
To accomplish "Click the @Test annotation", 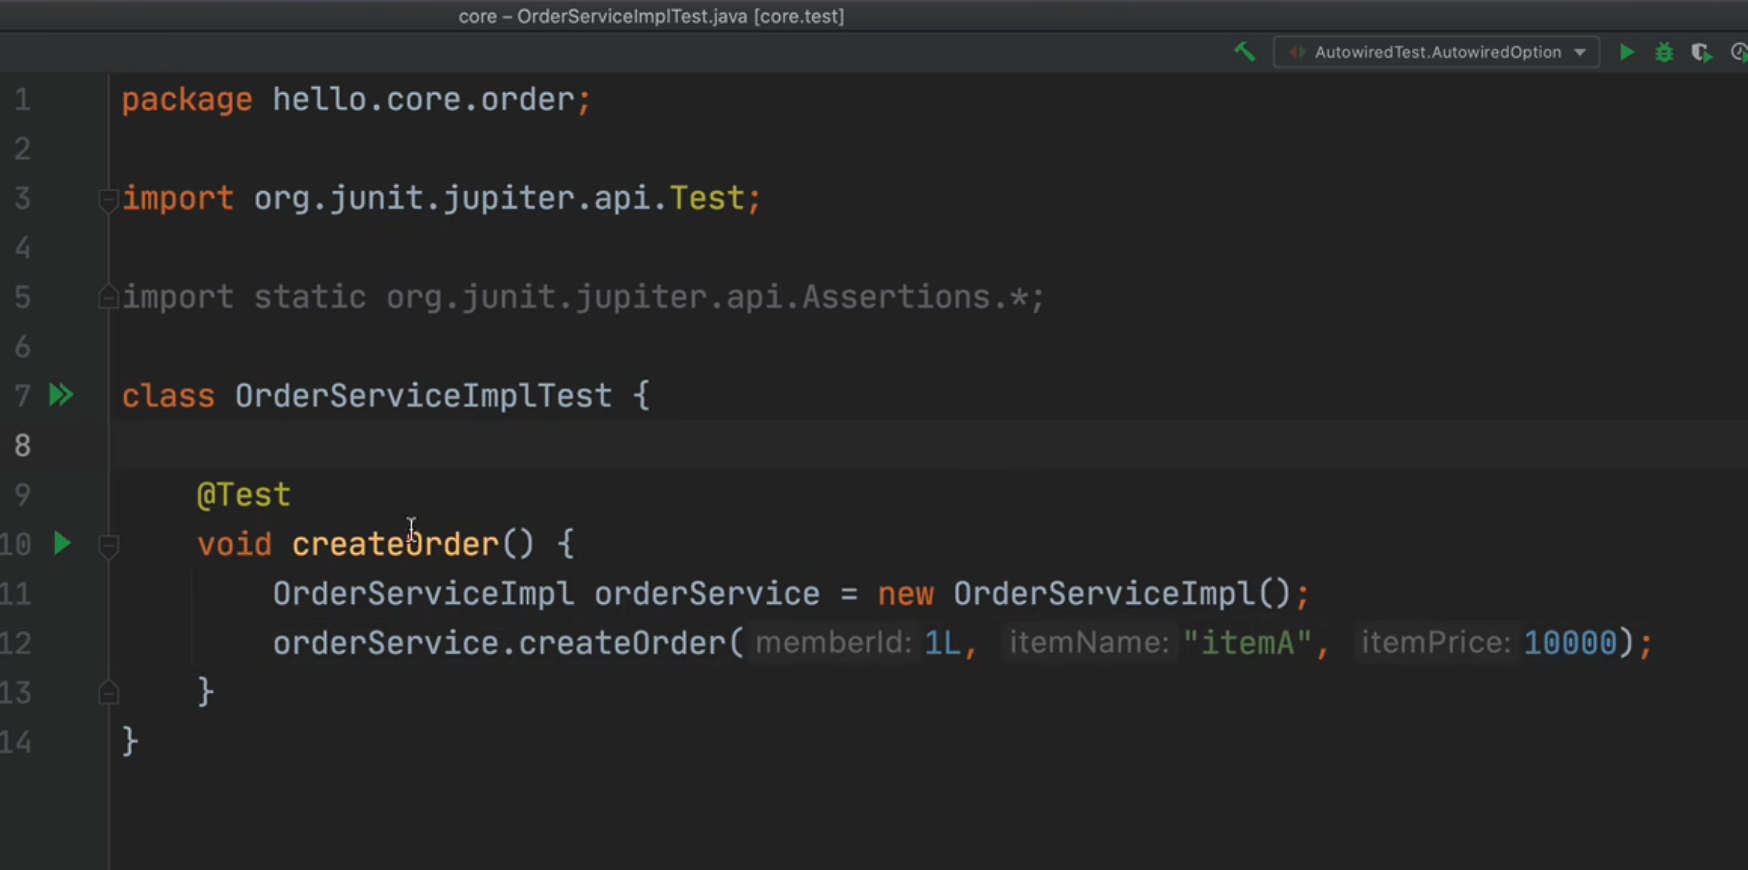I will (x=243, y=494).
